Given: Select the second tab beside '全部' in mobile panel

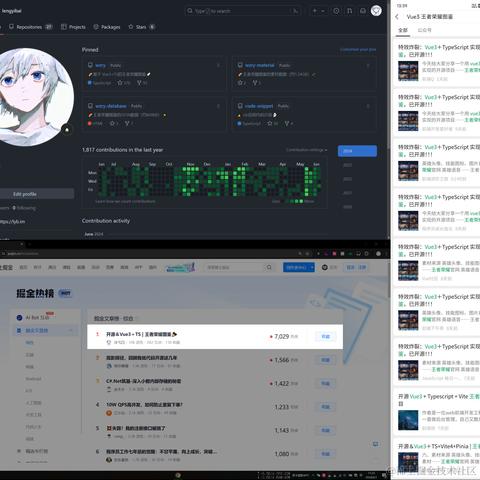Looking at the screenshot, I should pos(424,30).
